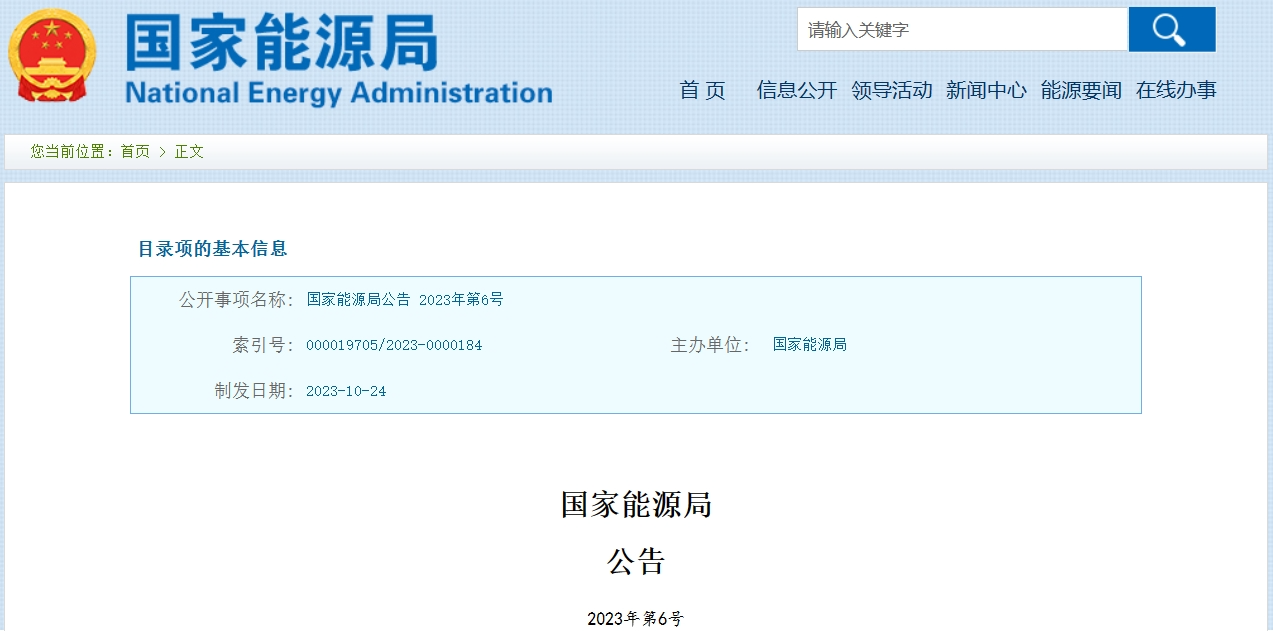Click the 主办单位 value 国家能源局

(810, 345)
